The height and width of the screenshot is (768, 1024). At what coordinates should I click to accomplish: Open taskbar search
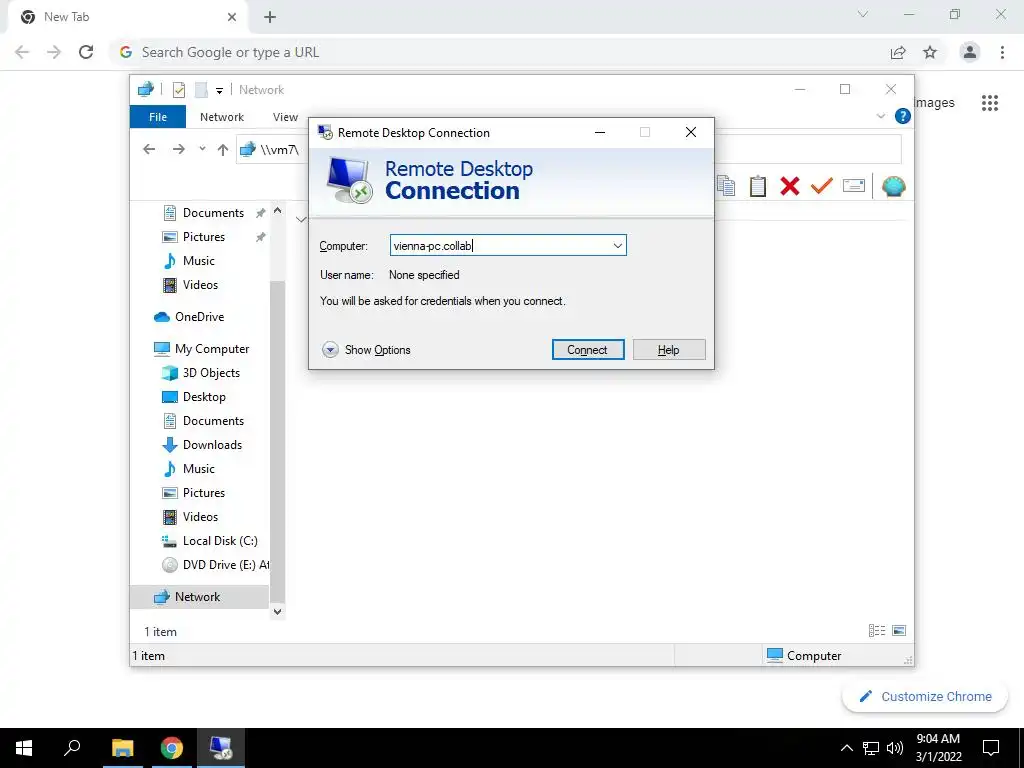point(72,748)
